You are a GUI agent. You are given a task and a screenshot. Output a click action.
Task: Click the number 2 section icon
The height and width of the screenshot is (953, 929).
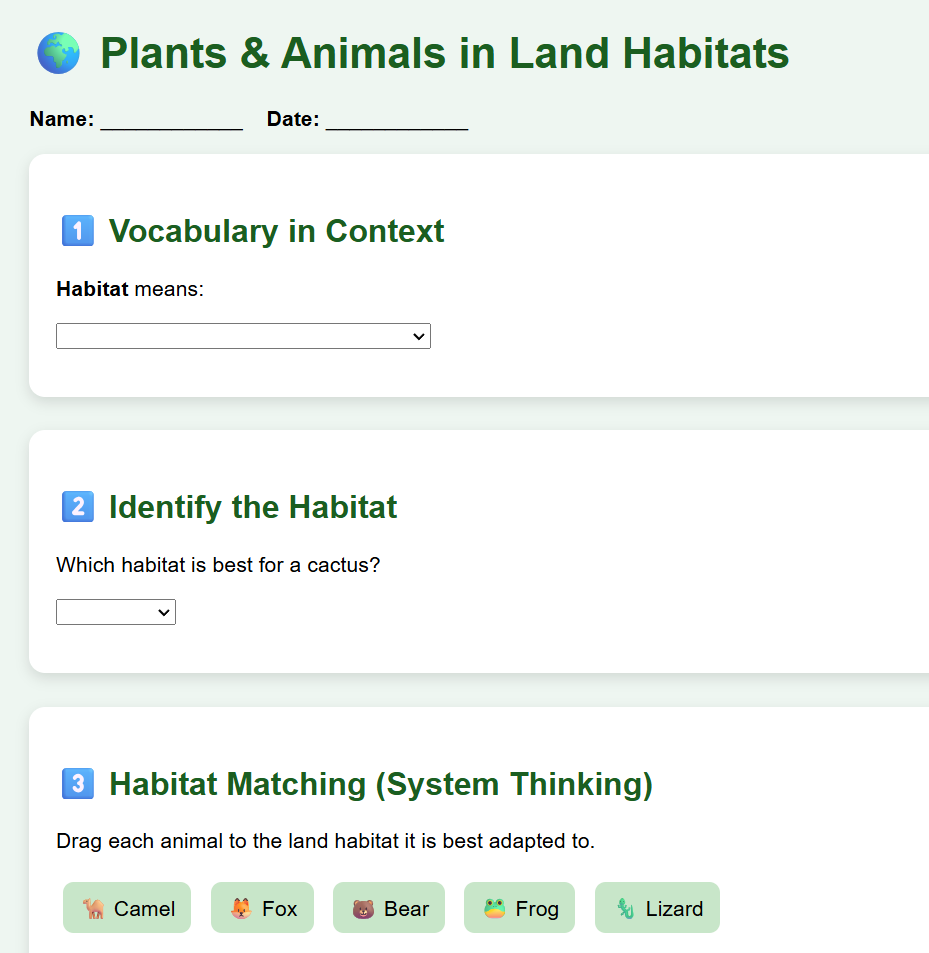click(77, 507)
